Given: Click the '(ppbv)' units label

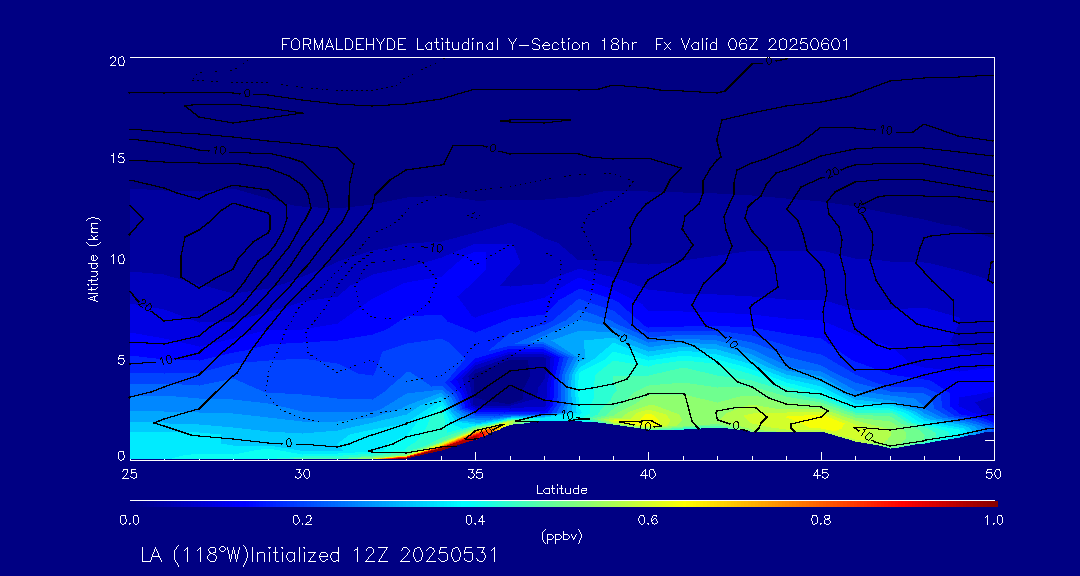Looking at the screenshot, I should click(x=561, y=537).
